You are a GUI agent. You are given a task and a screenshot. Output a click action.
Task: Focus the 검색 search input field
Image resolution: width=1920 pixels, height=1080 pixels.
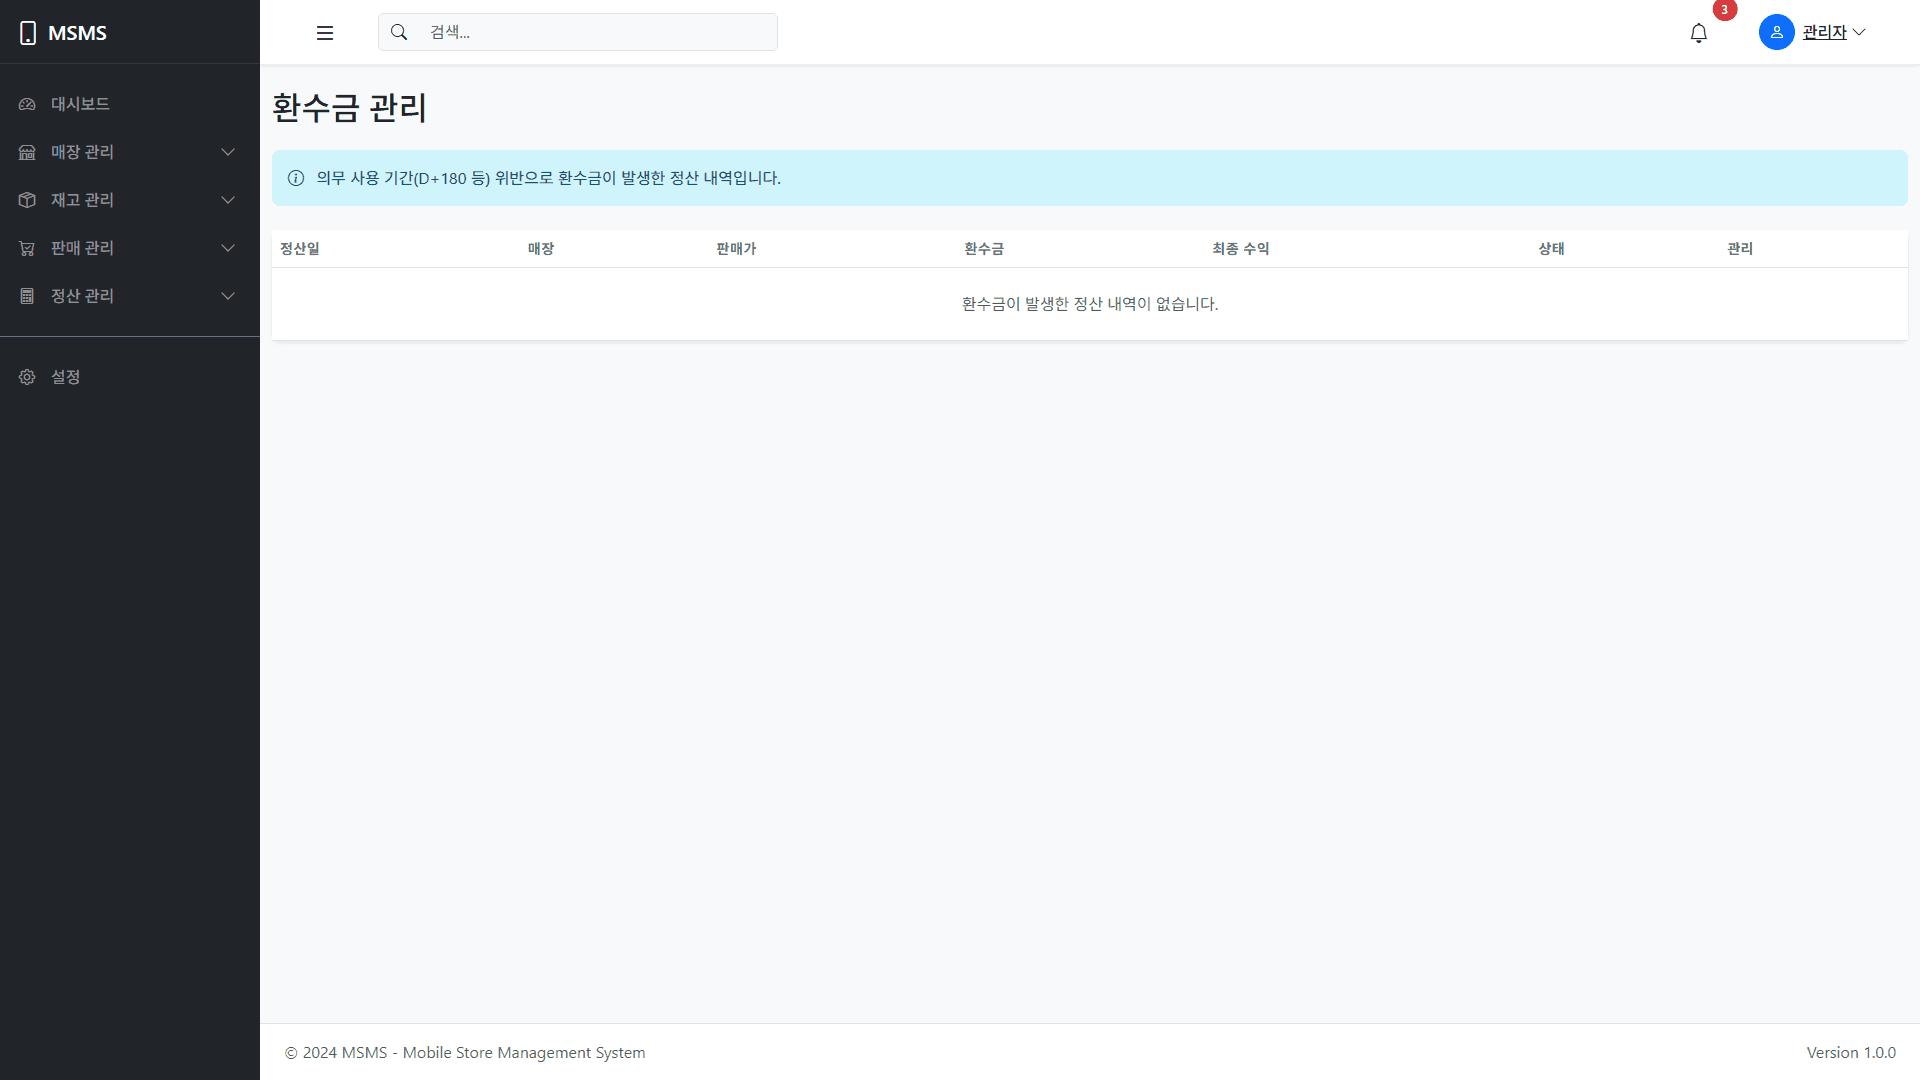[x=595, y=32]
